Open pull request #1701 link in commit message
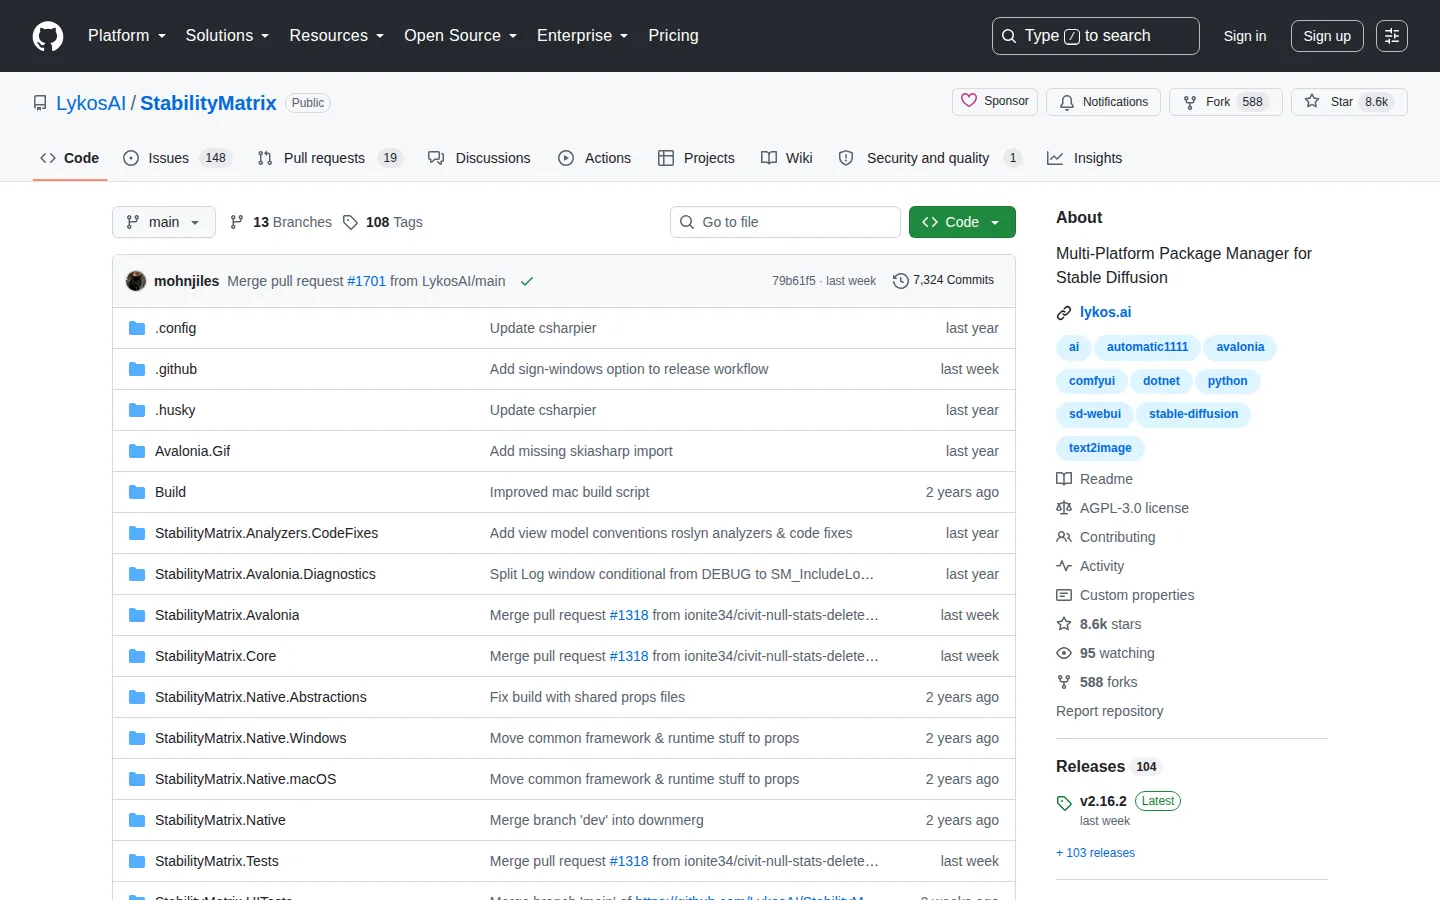This screenshot has width=1440, height=900. [366, 281]
